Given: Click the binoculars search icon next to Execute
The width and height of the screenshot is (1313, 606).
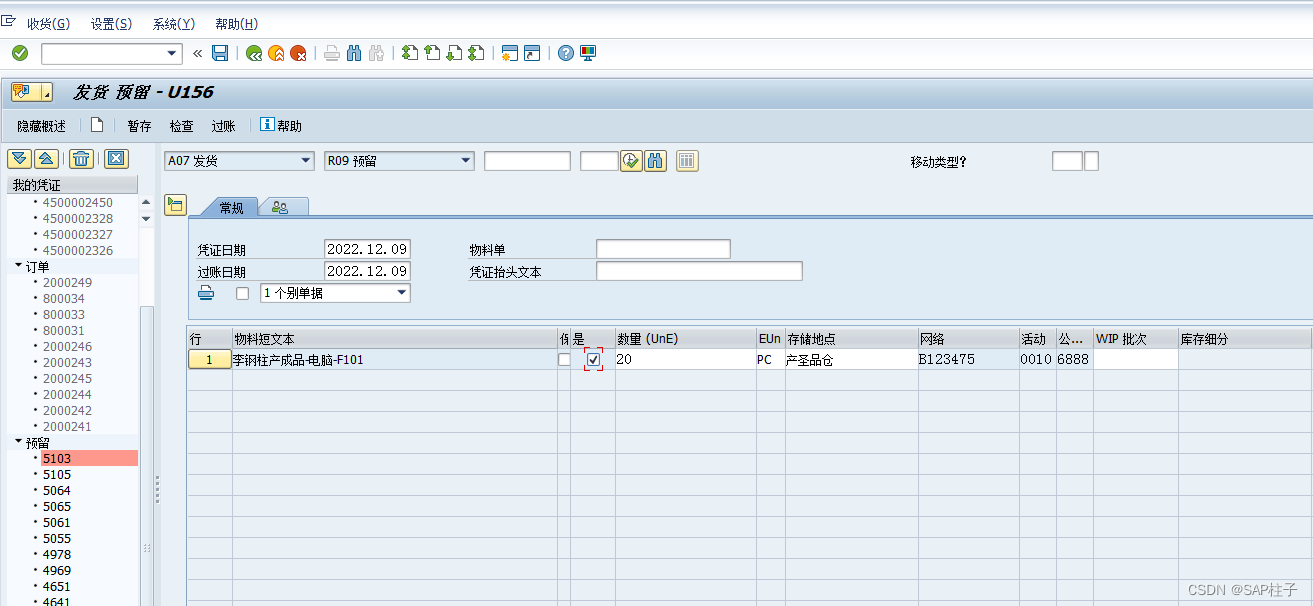Looking at the screenshot, I should (655, 161).
